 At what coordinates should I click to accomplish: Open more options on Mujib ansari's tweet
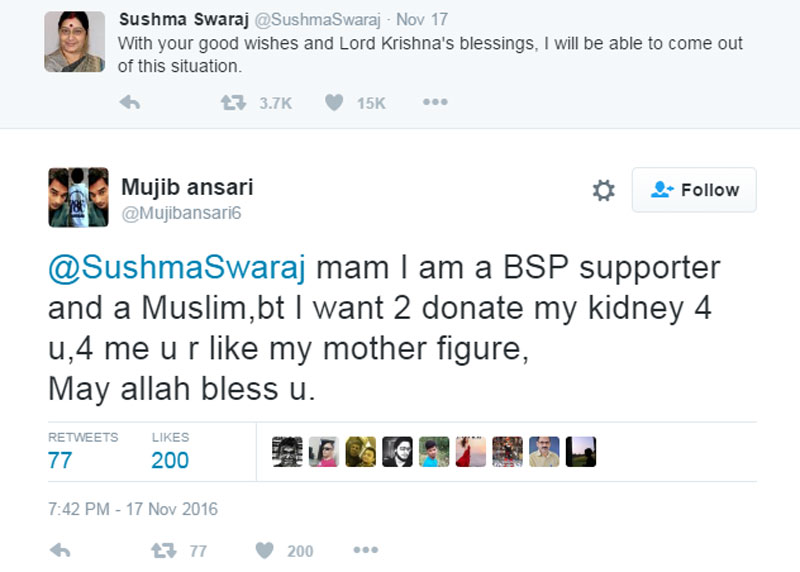(x=365, y=550)
